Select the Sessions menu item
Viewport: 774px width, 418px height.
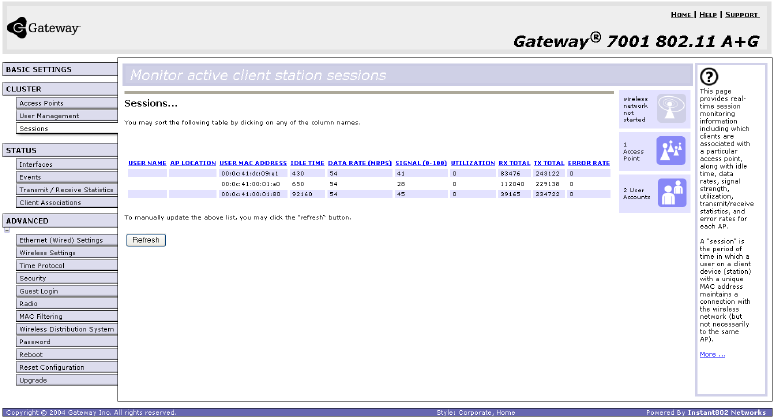tap(67, 128)
